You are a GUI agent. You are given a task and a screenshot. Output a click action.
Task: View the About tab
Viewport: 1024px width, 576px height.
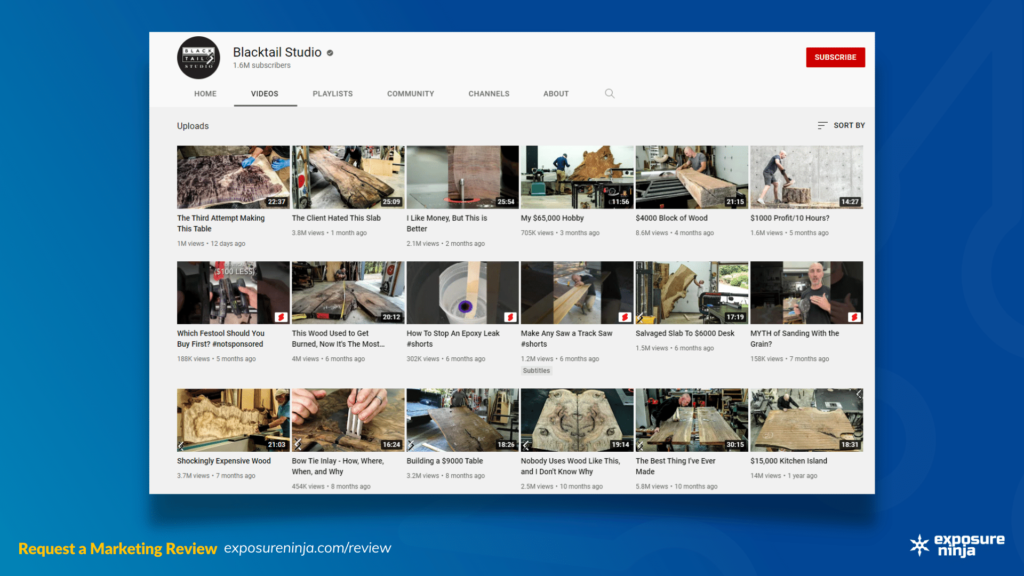point(556,93)
